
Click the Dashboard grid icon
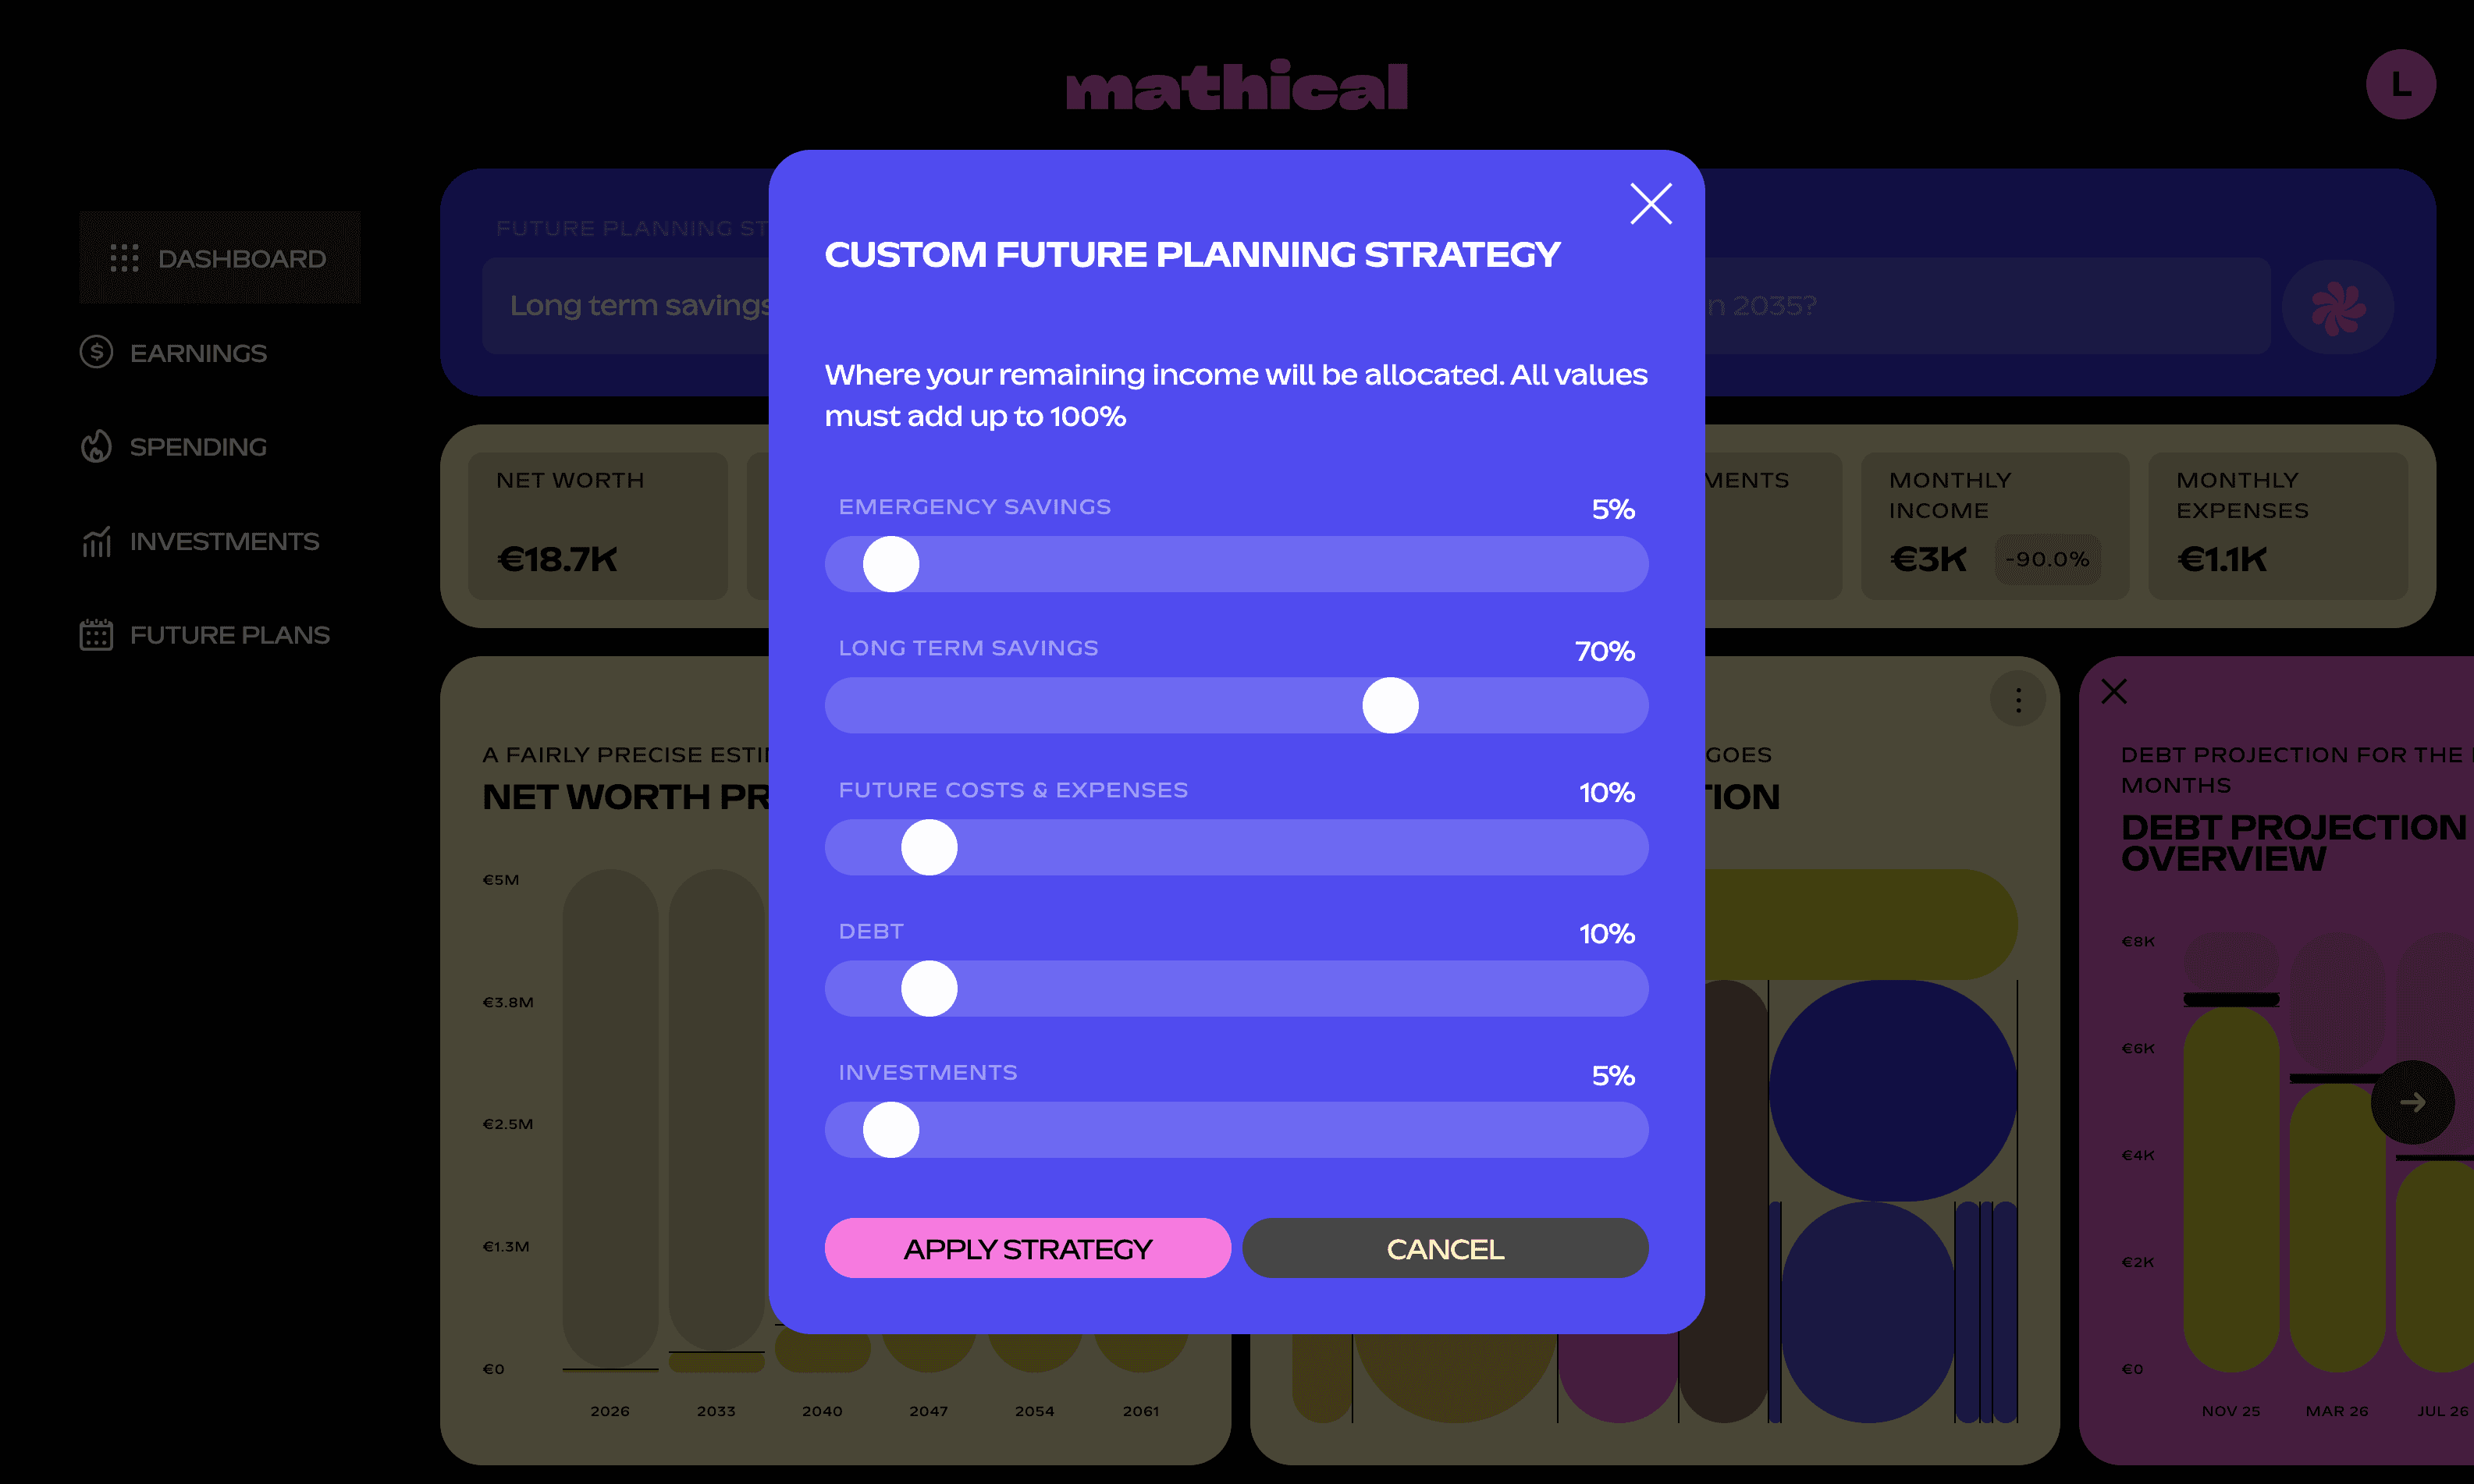click(x=124, y=258)
